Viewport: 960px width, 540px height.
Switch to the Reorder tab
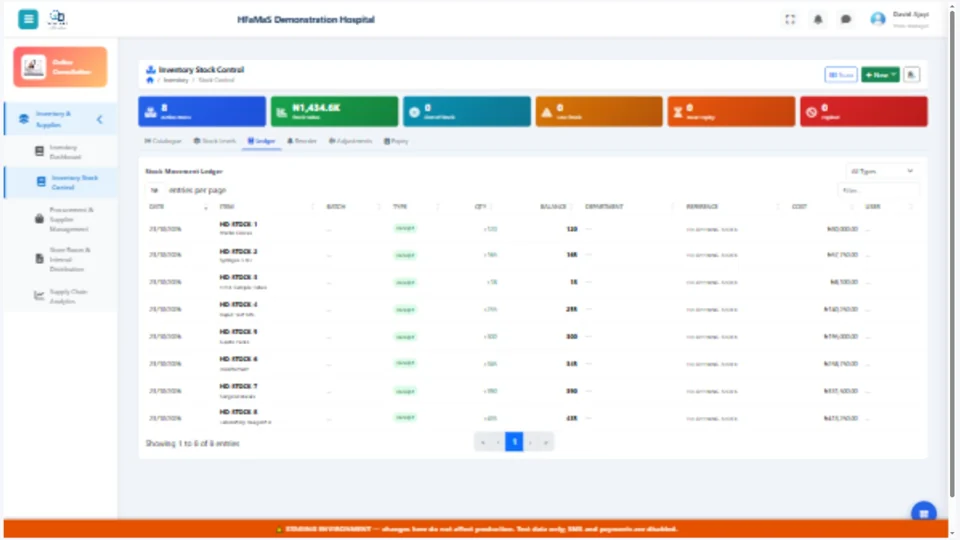302,141
